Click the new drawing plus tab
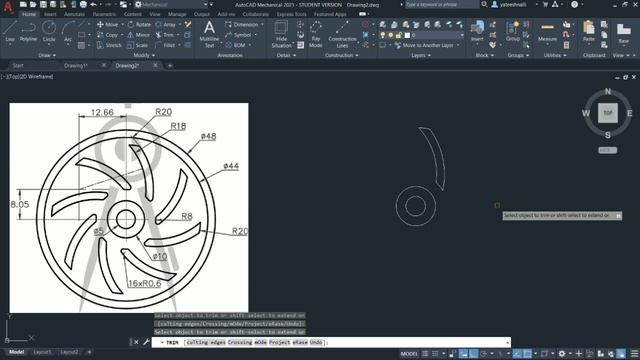The height and width of the screenshot is (360, 640). [170, 65]
